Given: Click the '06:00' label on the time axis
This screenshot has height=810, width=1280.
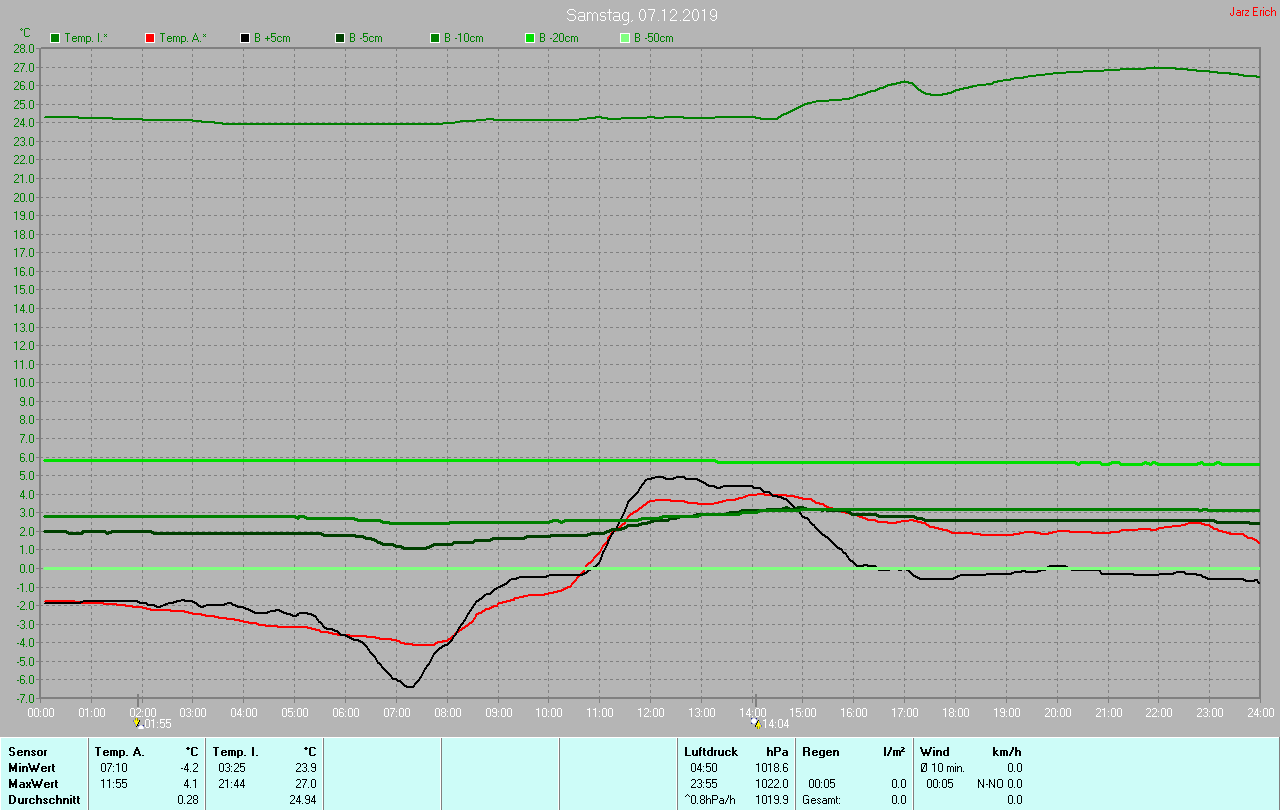Looking at the screenshot, I should (x=345, y=712).
